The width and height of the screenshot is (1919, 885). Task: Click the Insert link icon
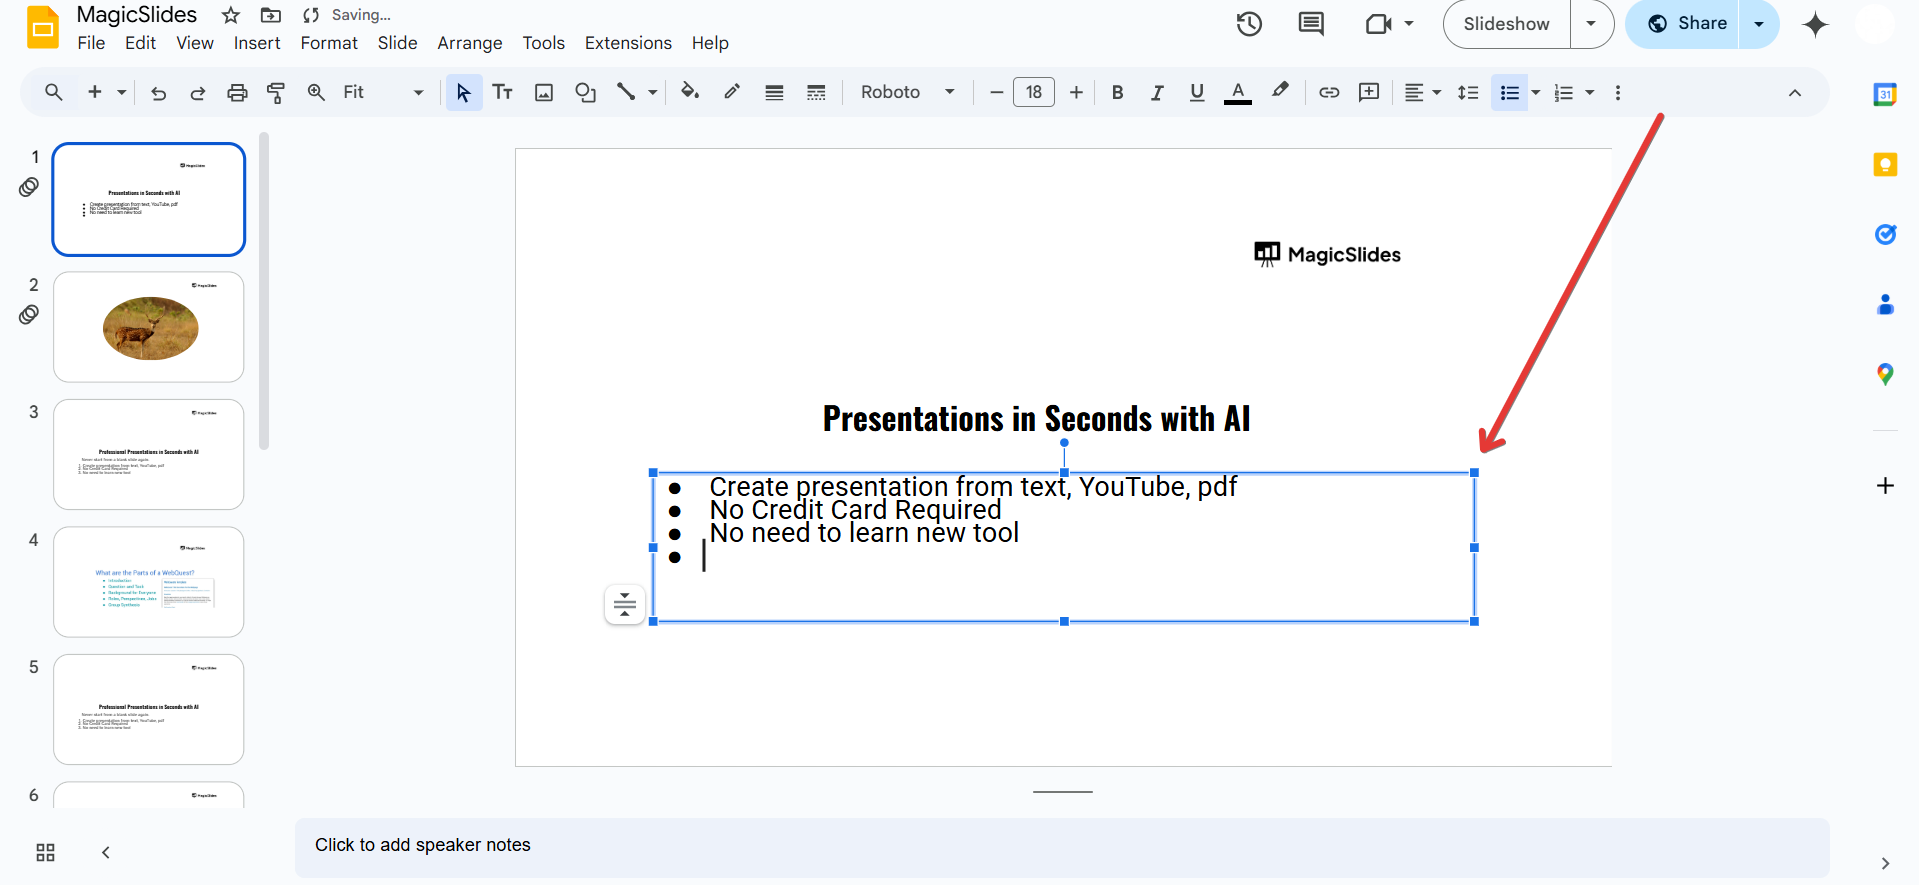point(1329,93)
